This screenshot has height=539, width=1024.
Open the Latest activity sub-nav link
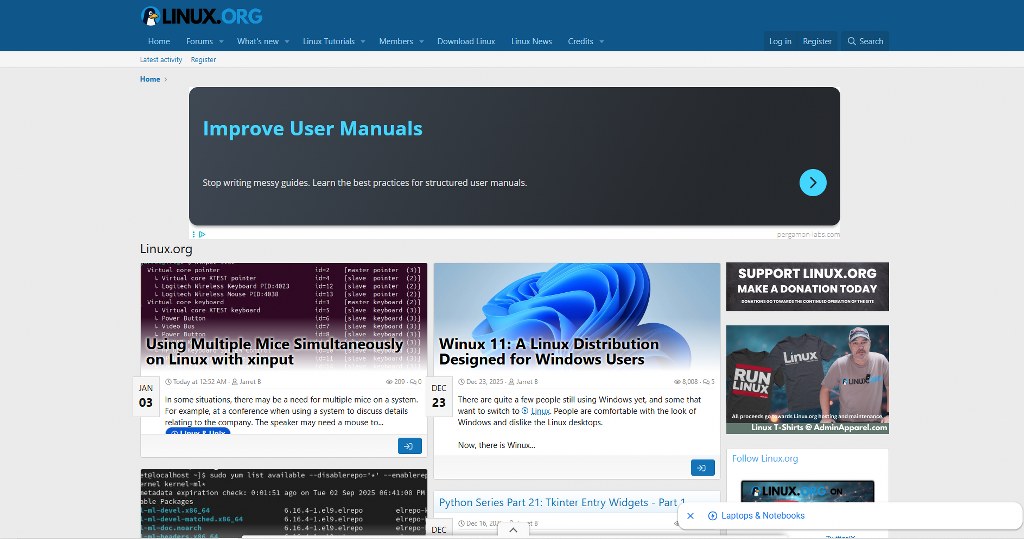161,59
